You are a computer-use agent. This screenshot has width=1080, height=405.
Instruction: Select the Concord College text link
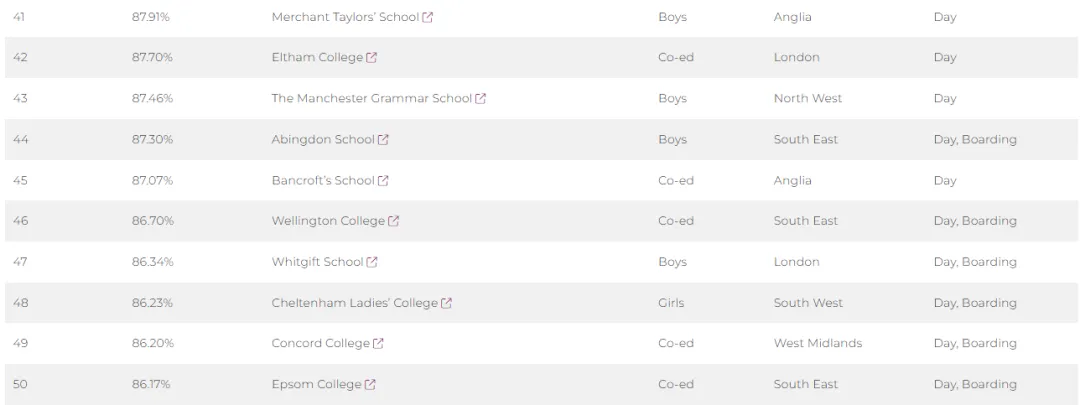point(320,344)
